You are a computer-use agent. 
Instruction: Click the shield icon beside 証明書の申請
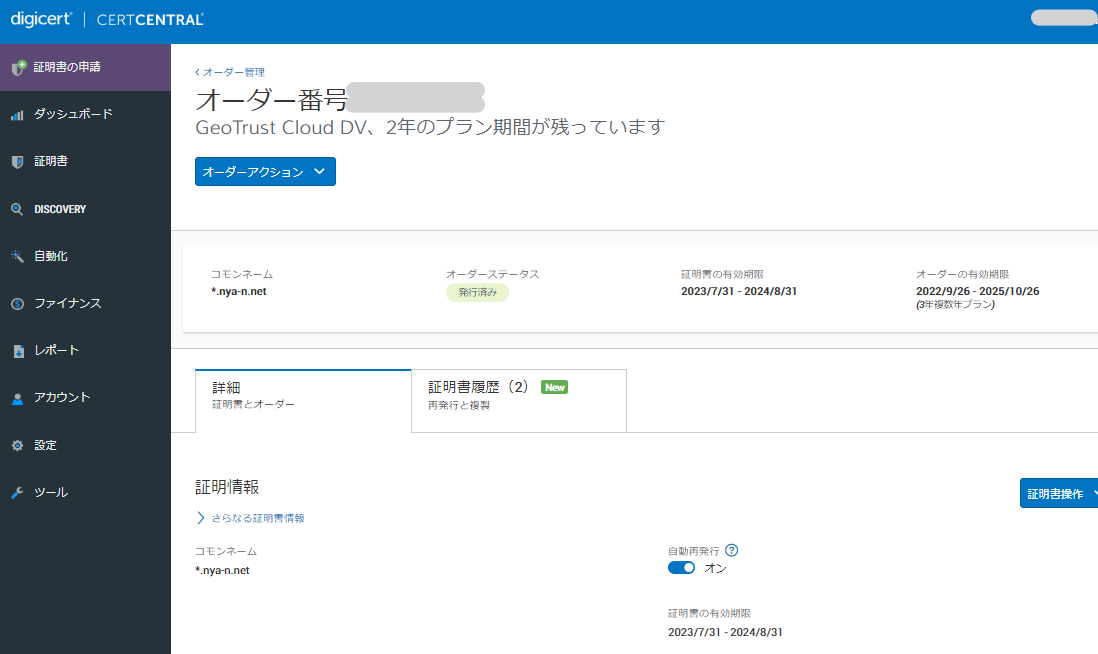pos(18,67)
